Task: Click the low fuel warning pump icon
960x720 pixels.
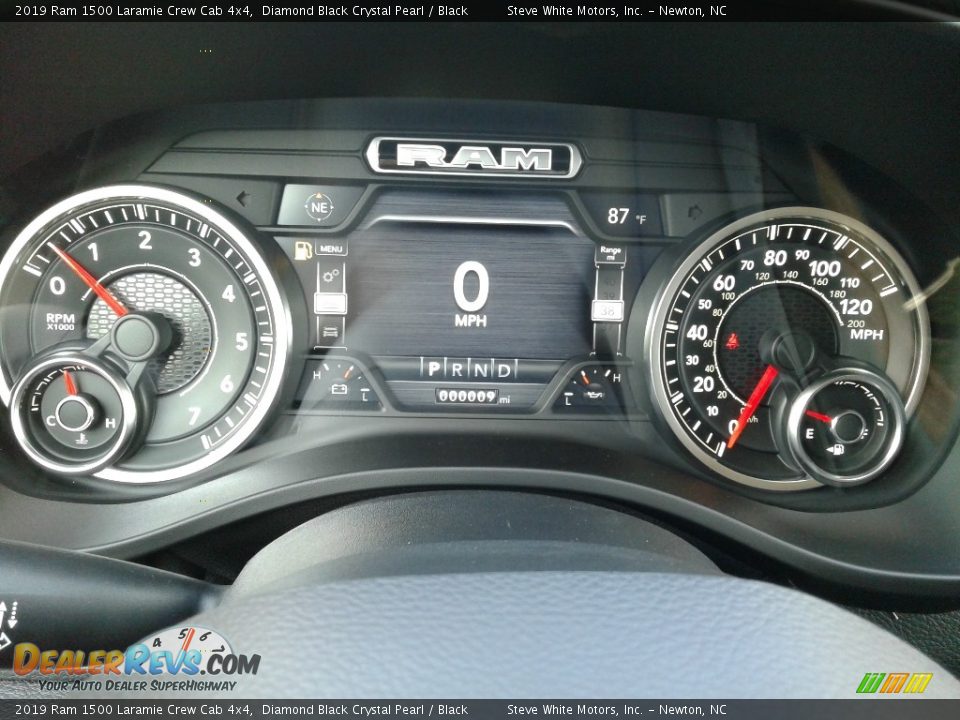Action: pyautogui.click(x=303, y=249)
